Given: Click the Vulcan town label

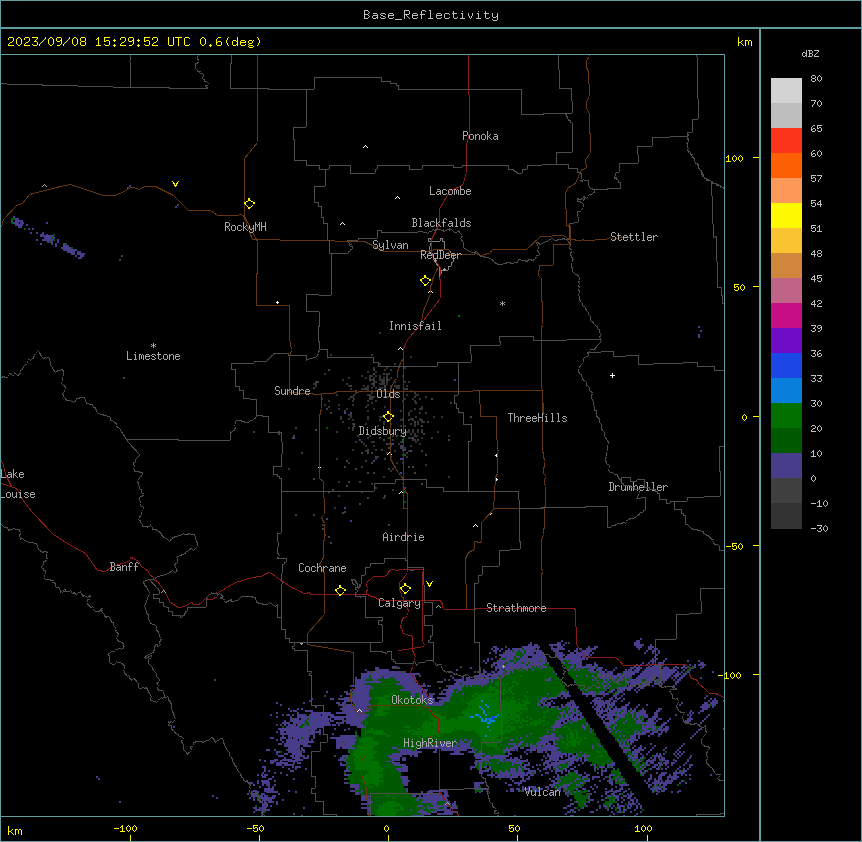Looking at the screenshot, I should tap(543, 792).
